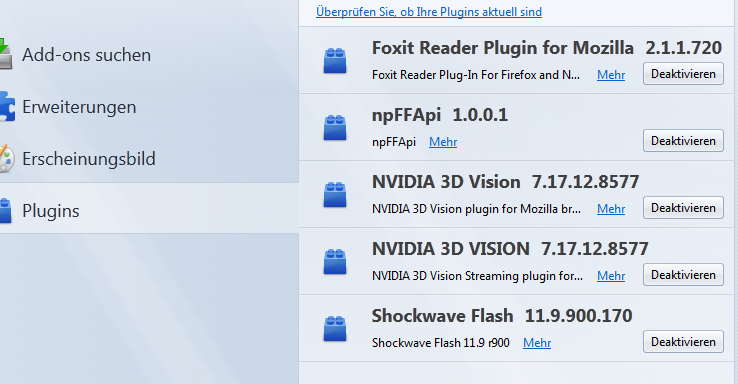This screenshot has width=738, height=384.
Task: Open Mehr link for NVIDIA 3D Vision plugin for Mozilla
Action: [x=611, y=209]
